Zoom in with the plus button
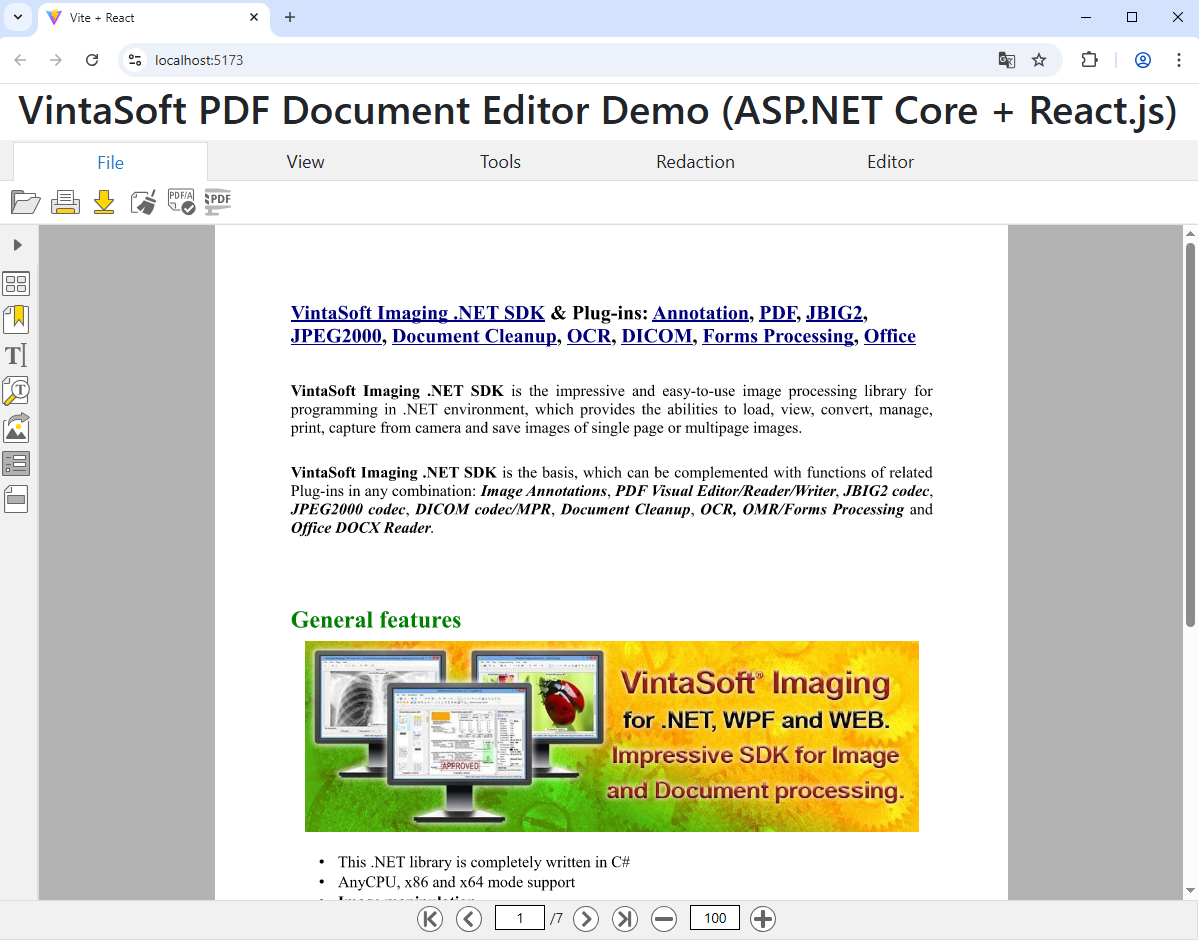 [762, 919]
